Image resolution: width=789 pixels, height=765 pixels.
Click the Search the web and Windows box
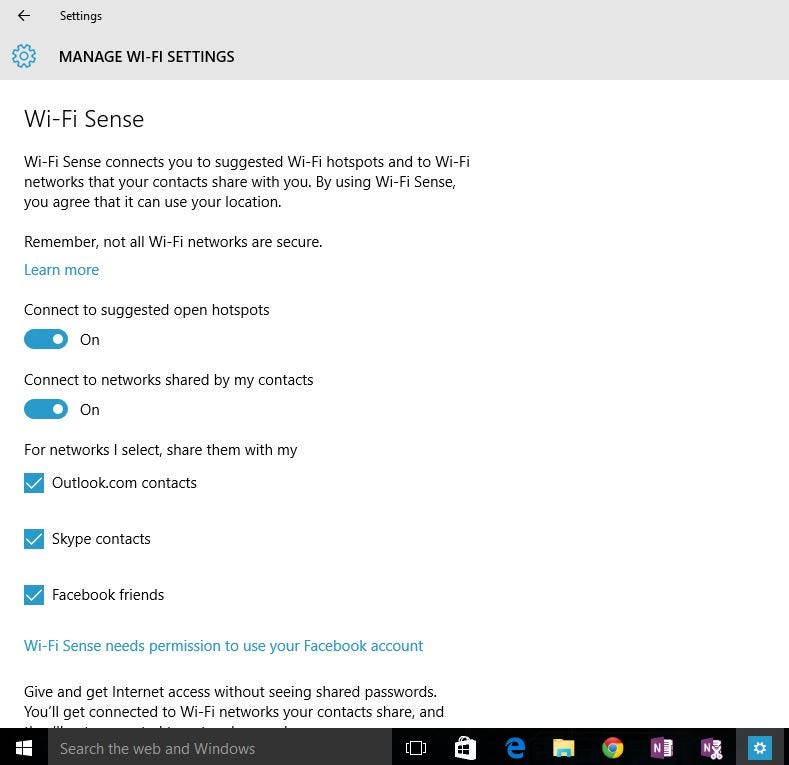coord(220,748)
